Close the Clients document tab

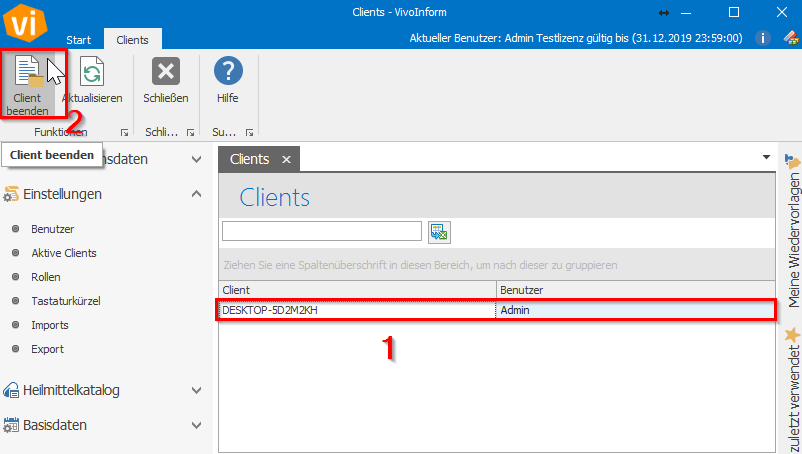[x=286, y=160]
